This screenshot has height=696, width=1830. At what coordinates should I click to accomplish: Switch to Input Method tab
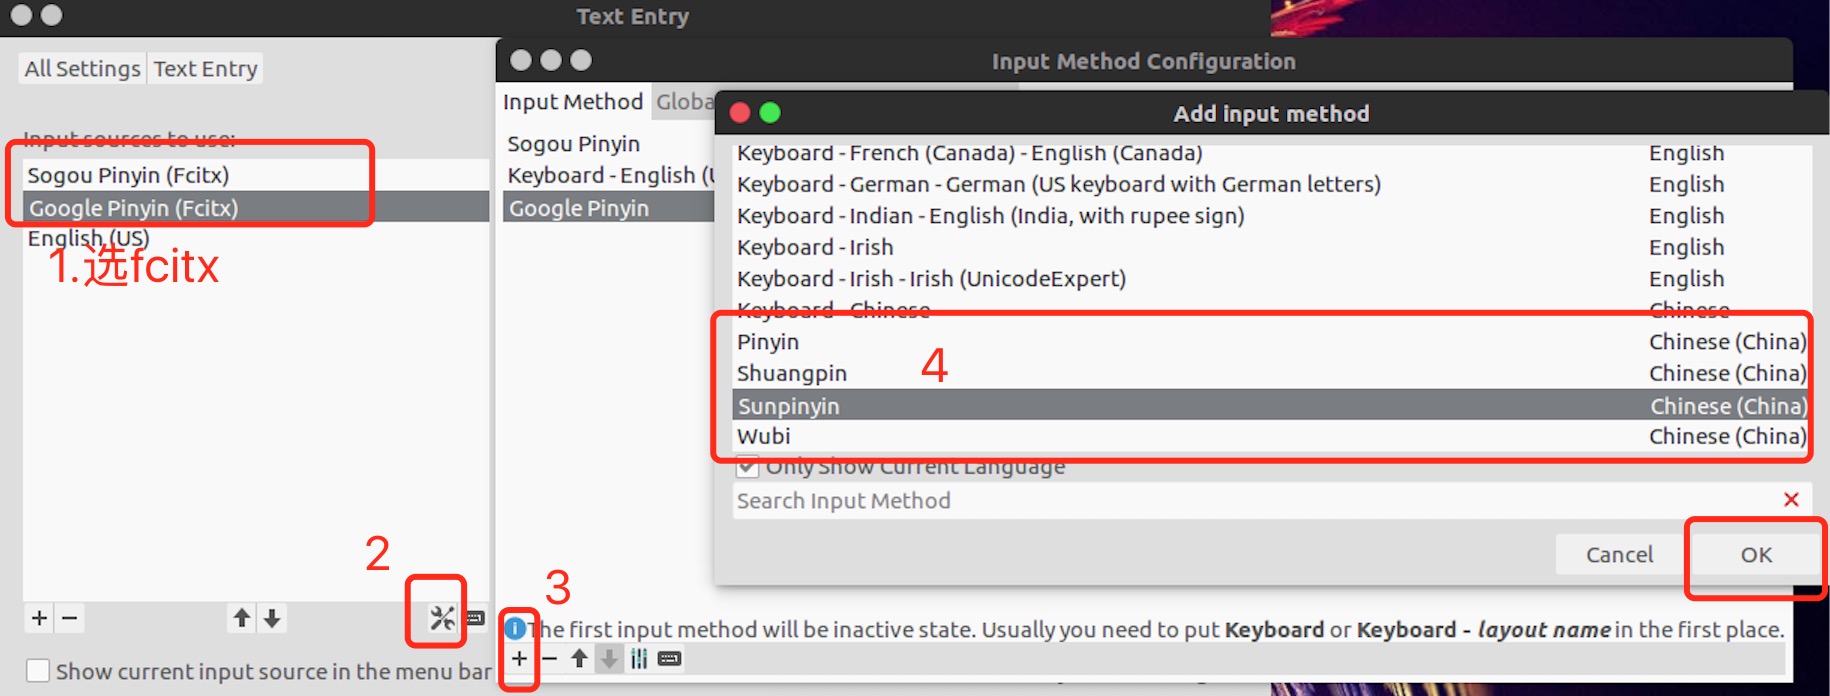(x=573, y=102)
